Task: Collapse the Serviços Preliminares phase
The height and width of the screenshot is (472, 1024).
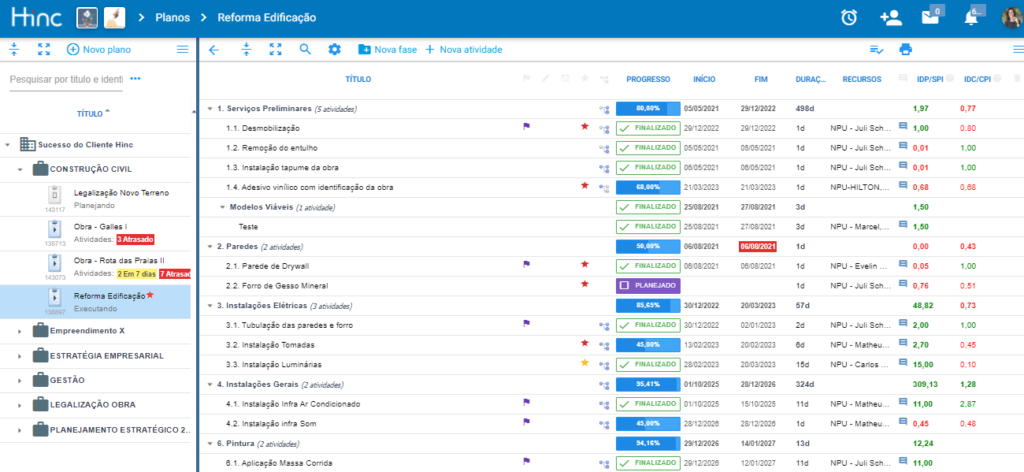Action: (x=210, y=108)
